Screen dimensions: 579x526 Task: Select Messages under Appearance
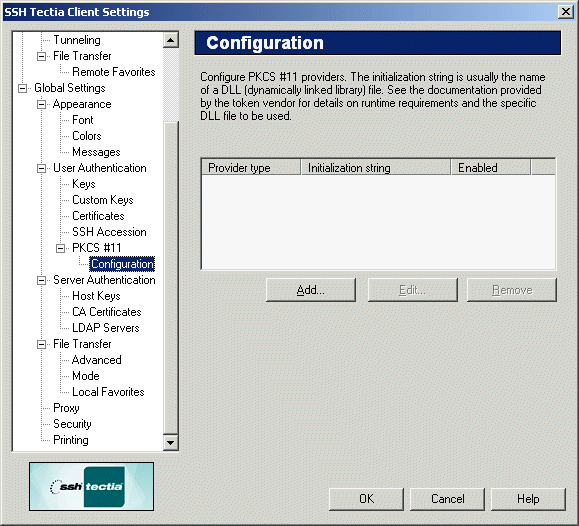coord(96,152)
